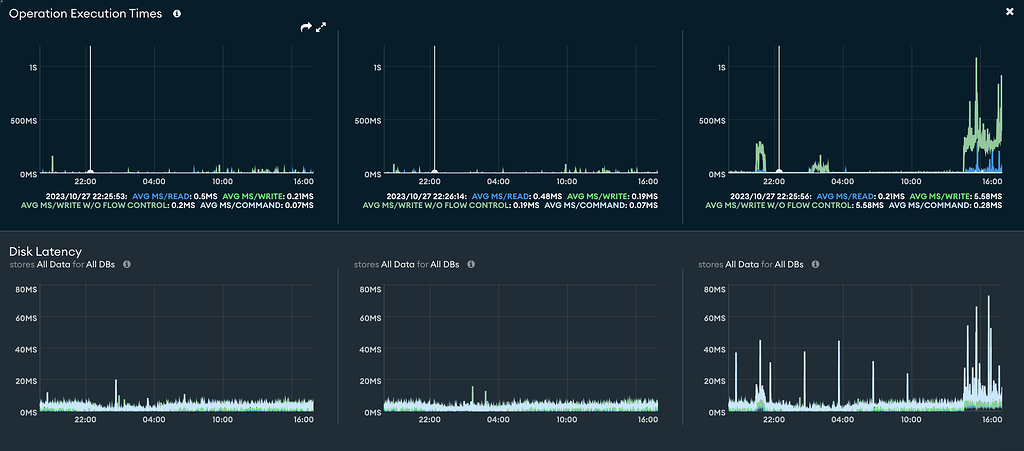Screen dimensions: 1024x451
Task: Click info icon in rightmost Disk Latency chart
Action: click(815, 265)
